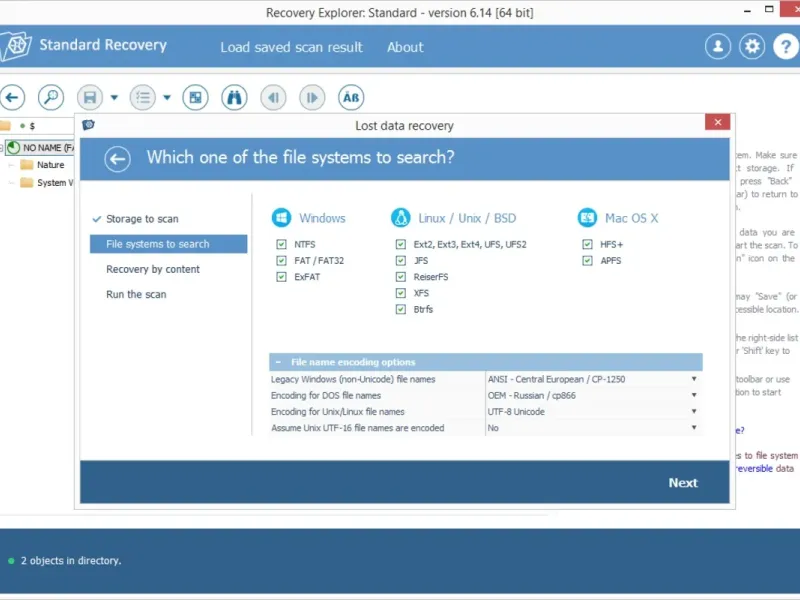Select the Nature folder in tree

pos(50,165)
